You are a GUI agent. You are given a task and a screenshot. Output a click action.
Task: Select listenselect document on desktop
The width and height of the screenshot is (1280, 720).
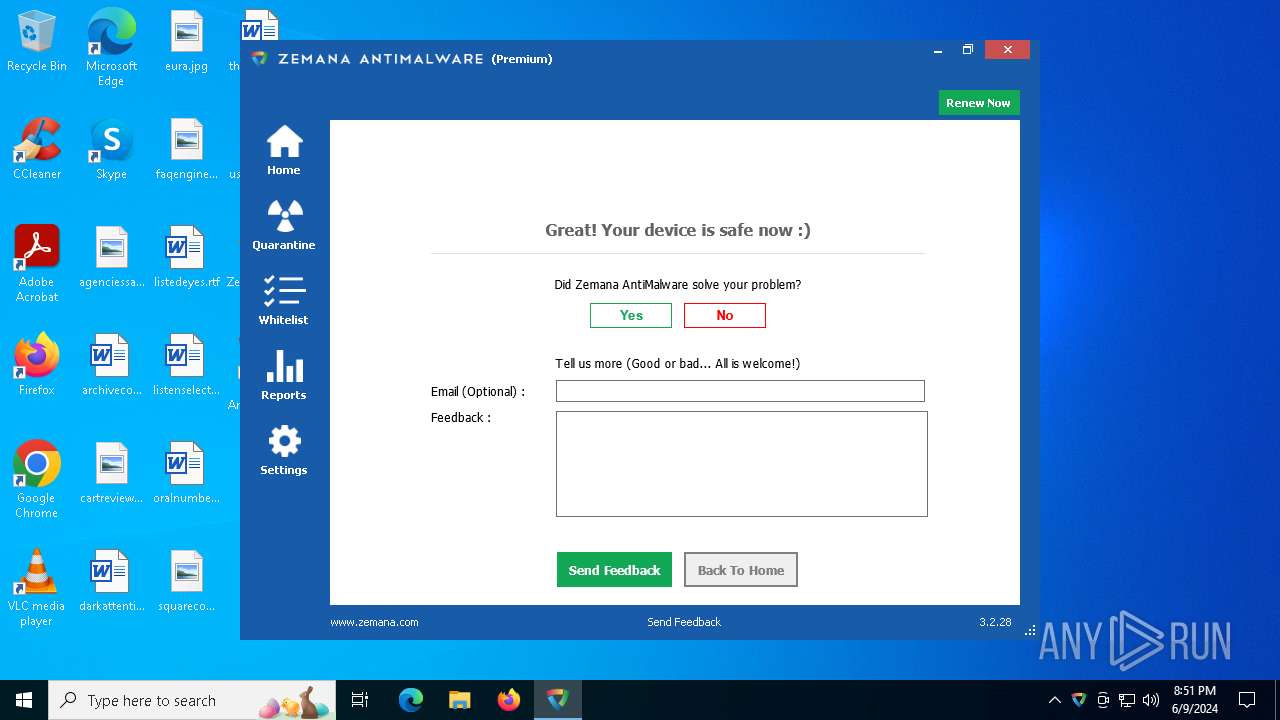(186, 365)
